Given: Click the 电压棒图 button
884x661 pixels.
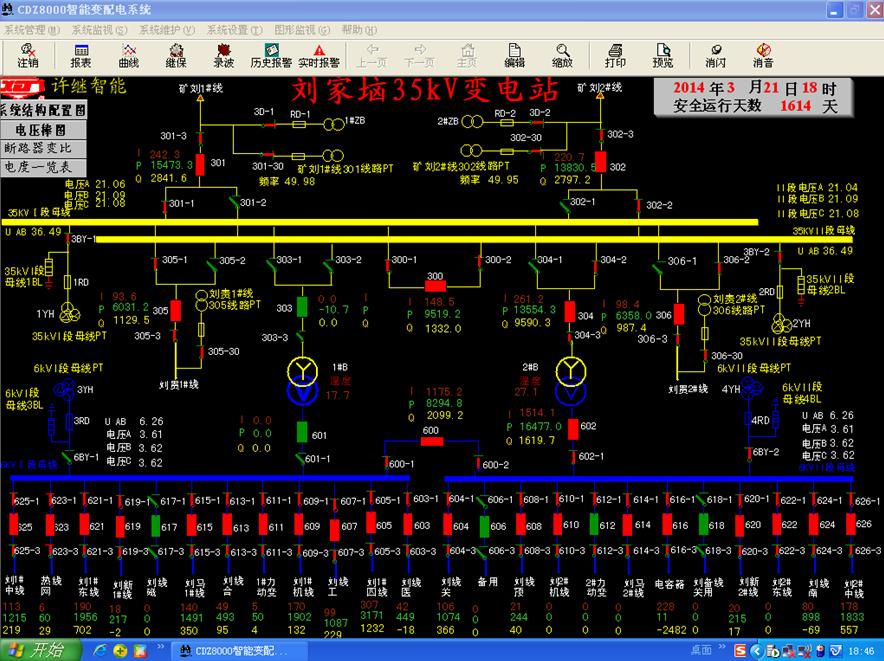Looking at the screenshot, I should pos(40,129).
